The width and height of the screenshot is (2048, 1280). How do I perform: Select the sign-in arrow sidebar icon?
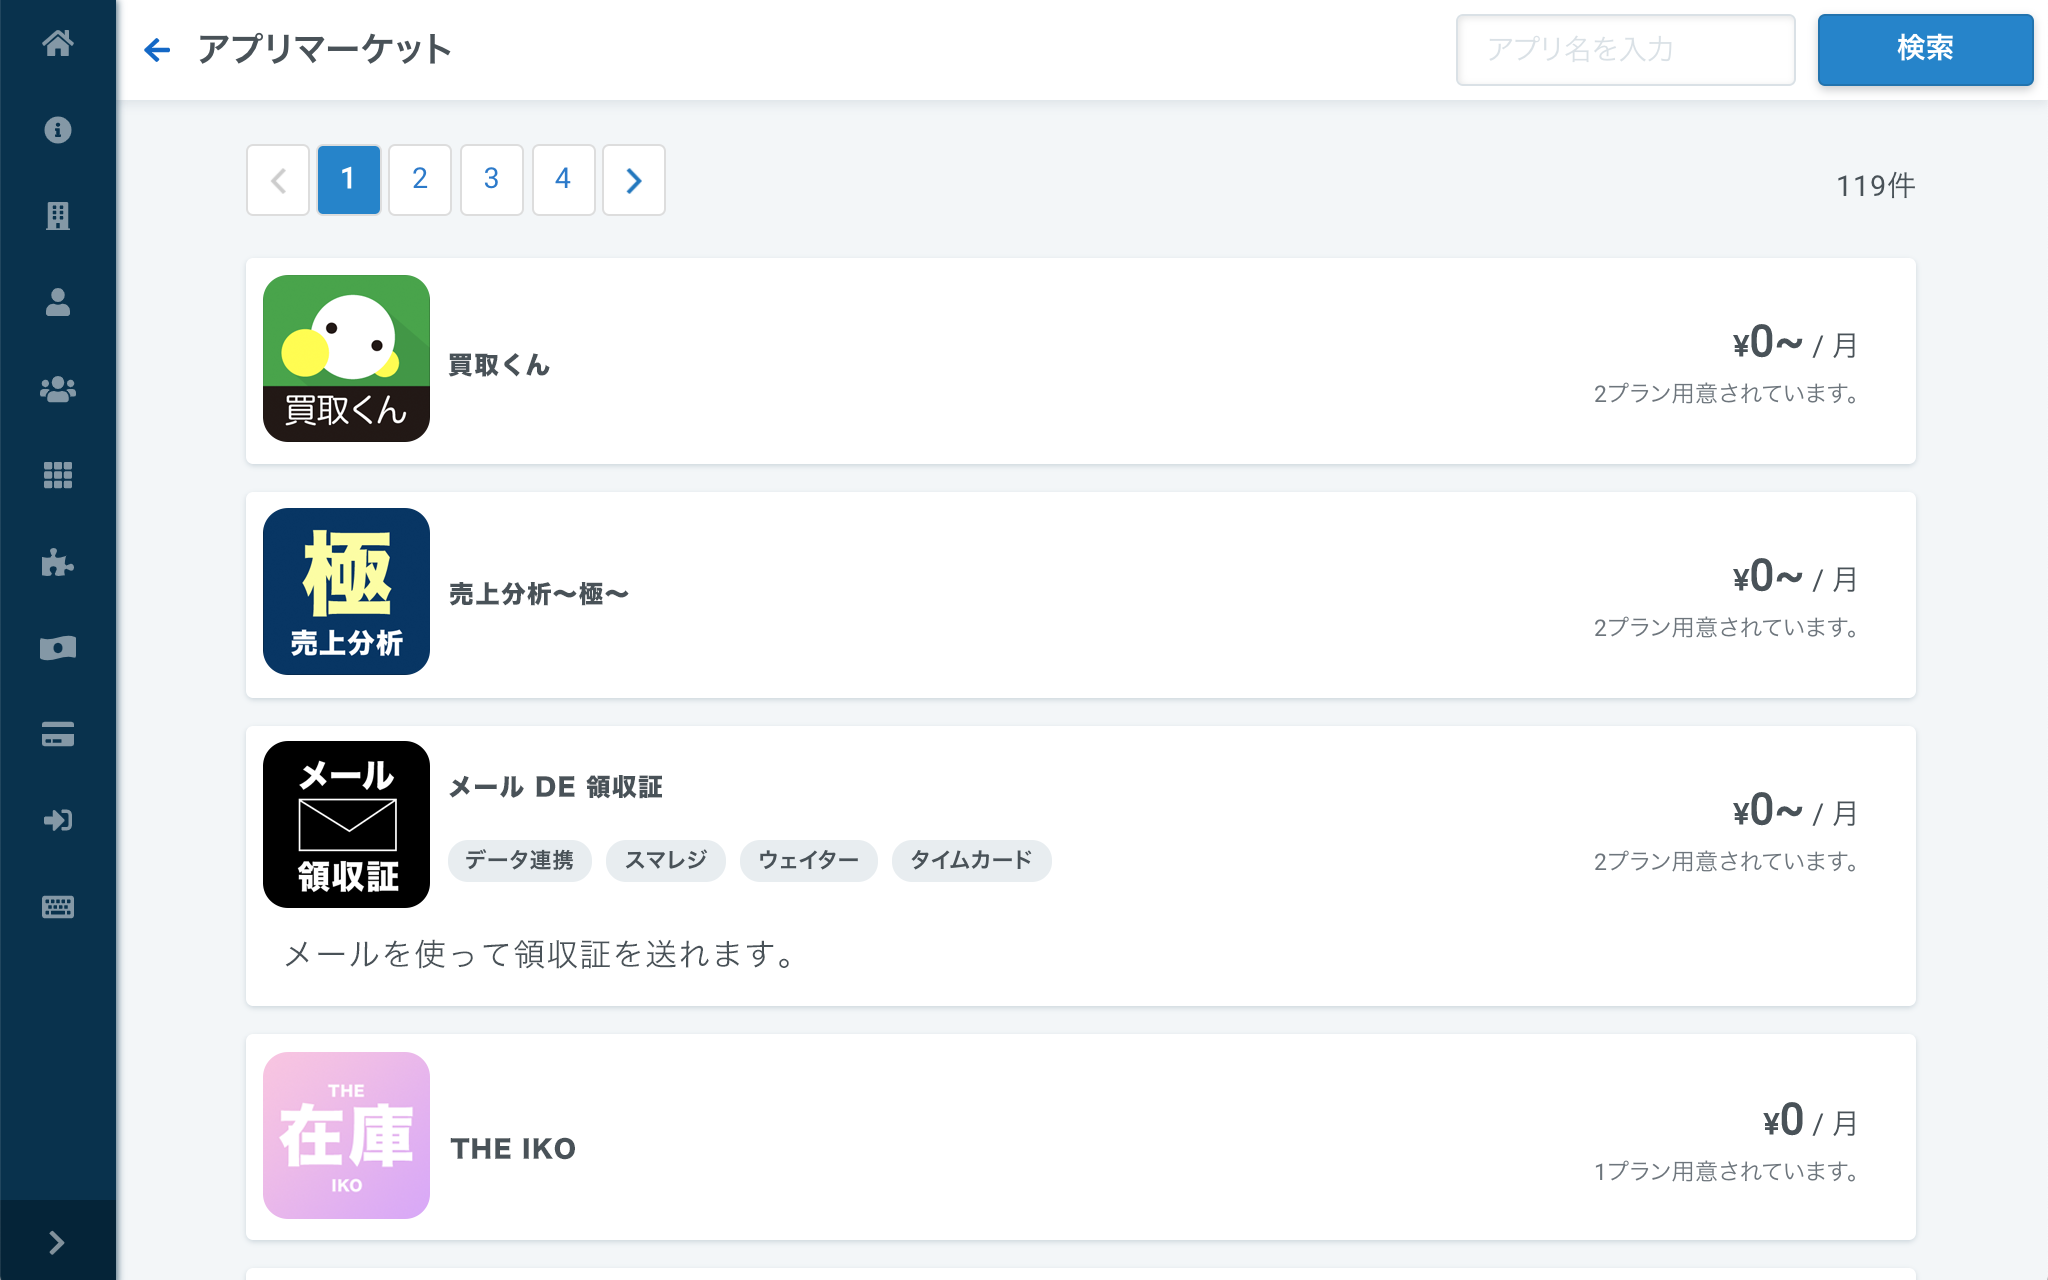point(58,821)
